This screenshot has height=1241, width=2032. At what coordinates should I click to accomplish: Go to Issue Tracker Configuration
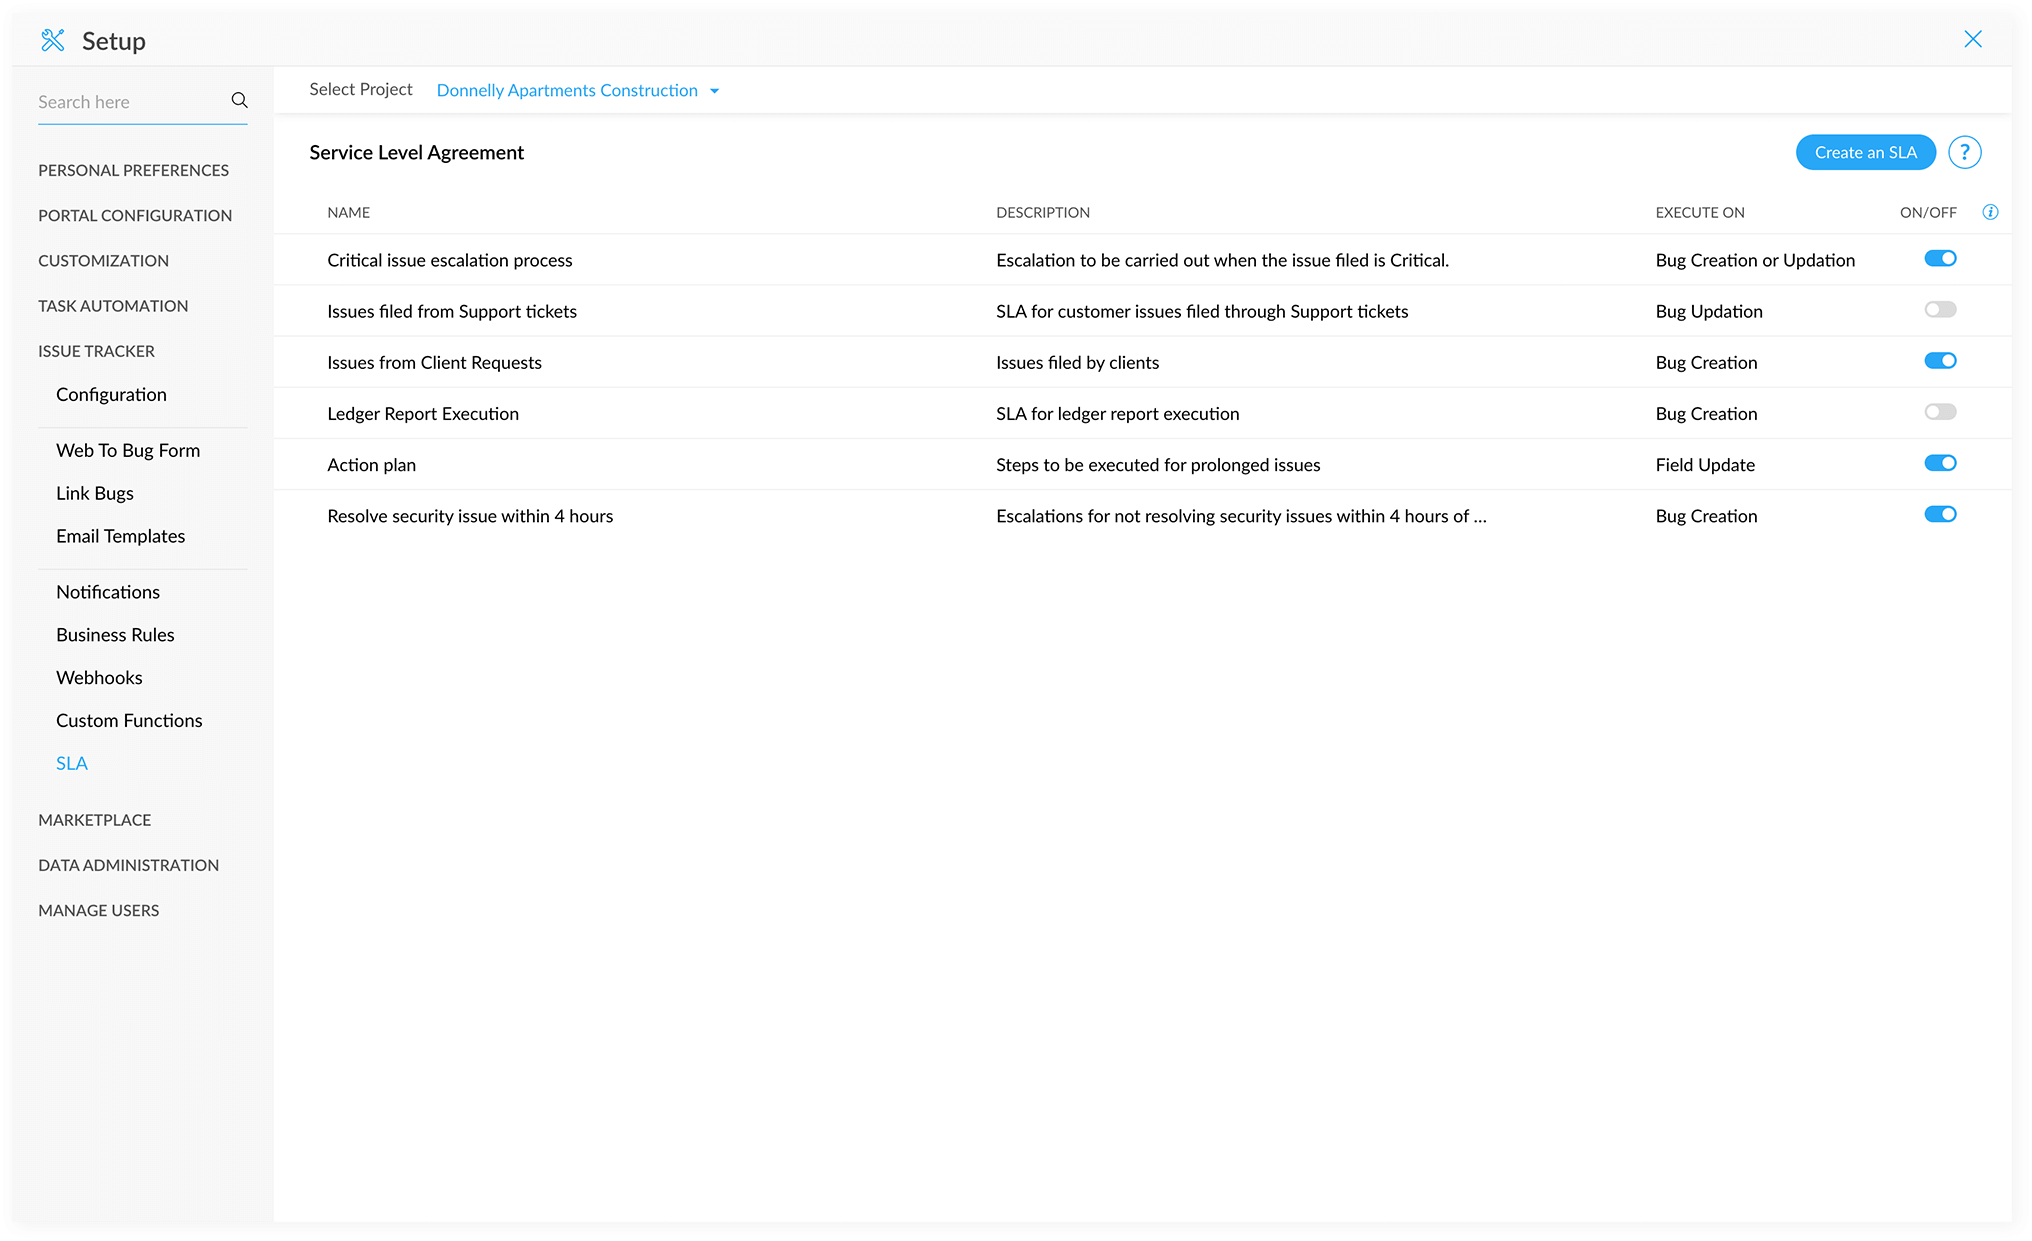click(x=111, y=394)
